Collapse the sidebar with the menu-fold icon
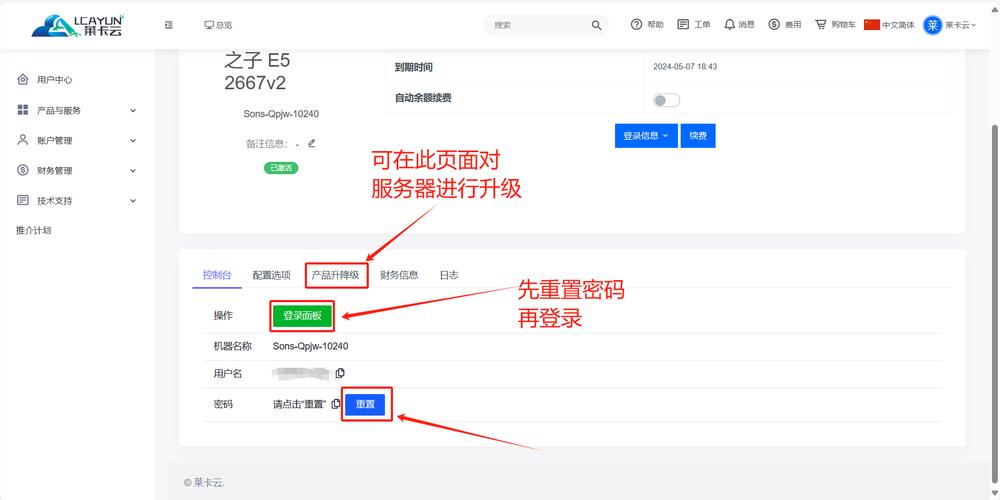Image resolution: width=1000 pixels, height=500 pixels. 168,25
